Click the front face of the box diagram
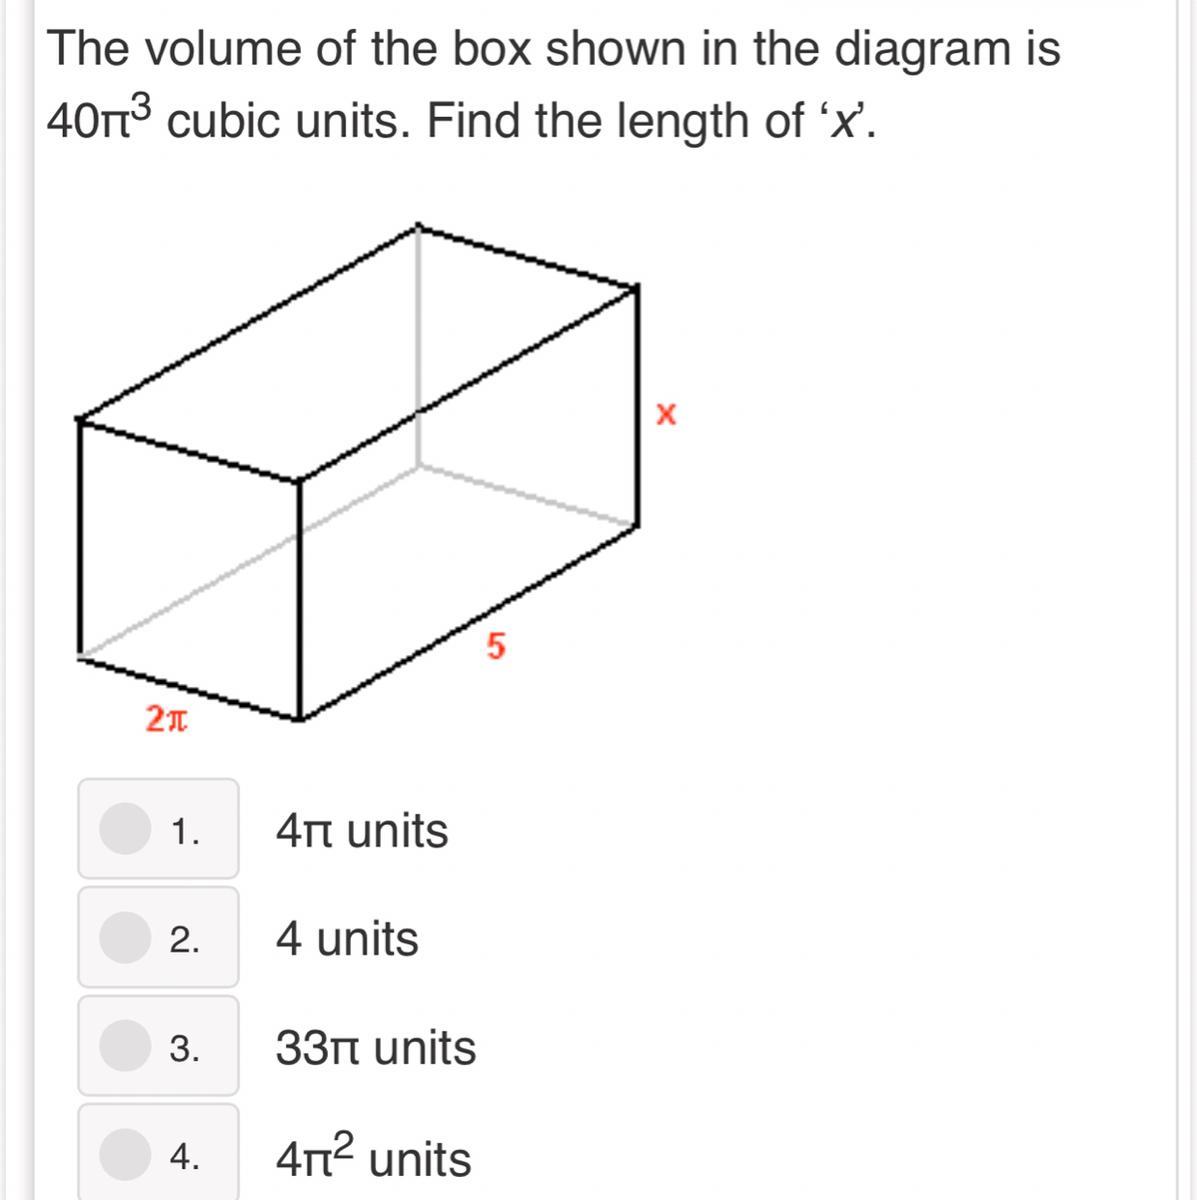Screen dimensions: 1197x1200 click(189, 568)
